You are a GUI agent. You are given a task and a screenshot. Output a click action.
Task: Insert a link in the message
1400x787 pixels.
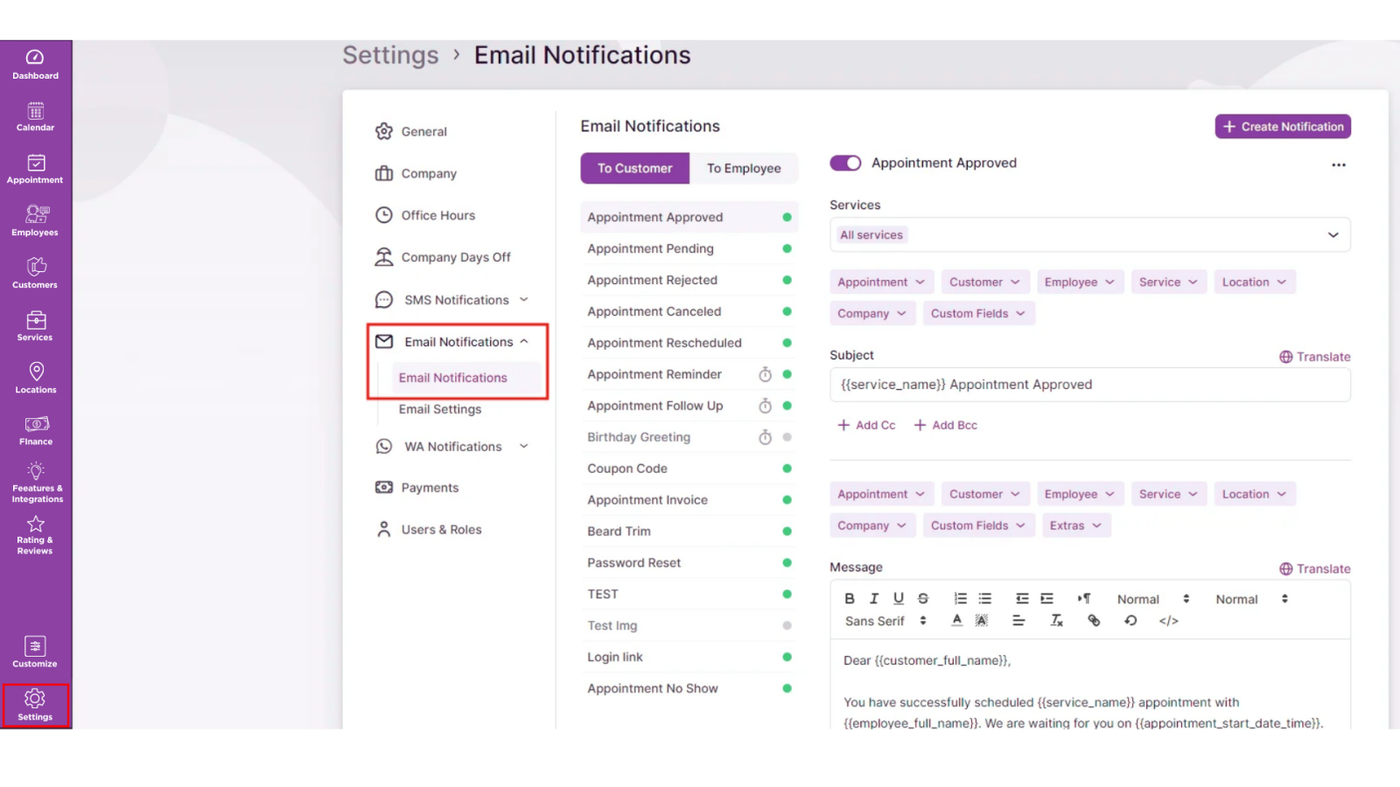pyautogui.click(x=1094, y=621)
